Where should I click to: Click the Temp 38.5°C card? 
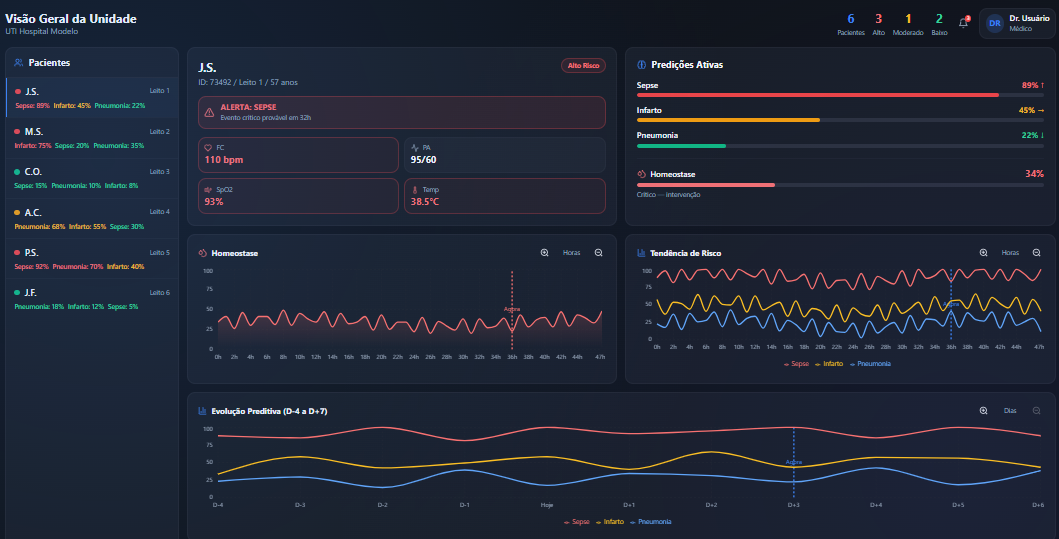[x=505, y=196]
